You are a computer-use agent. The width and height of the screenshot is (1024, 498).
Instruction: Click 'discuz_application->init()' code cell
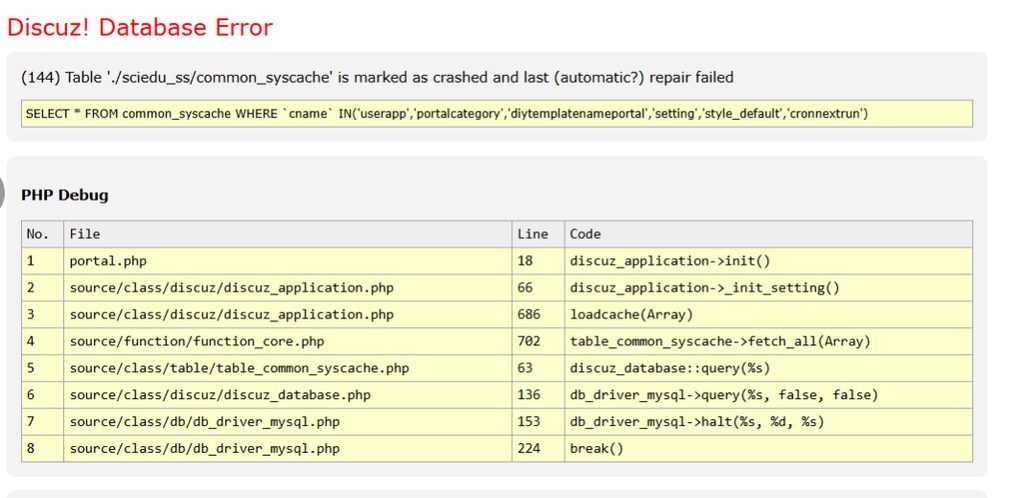[769, 261]
